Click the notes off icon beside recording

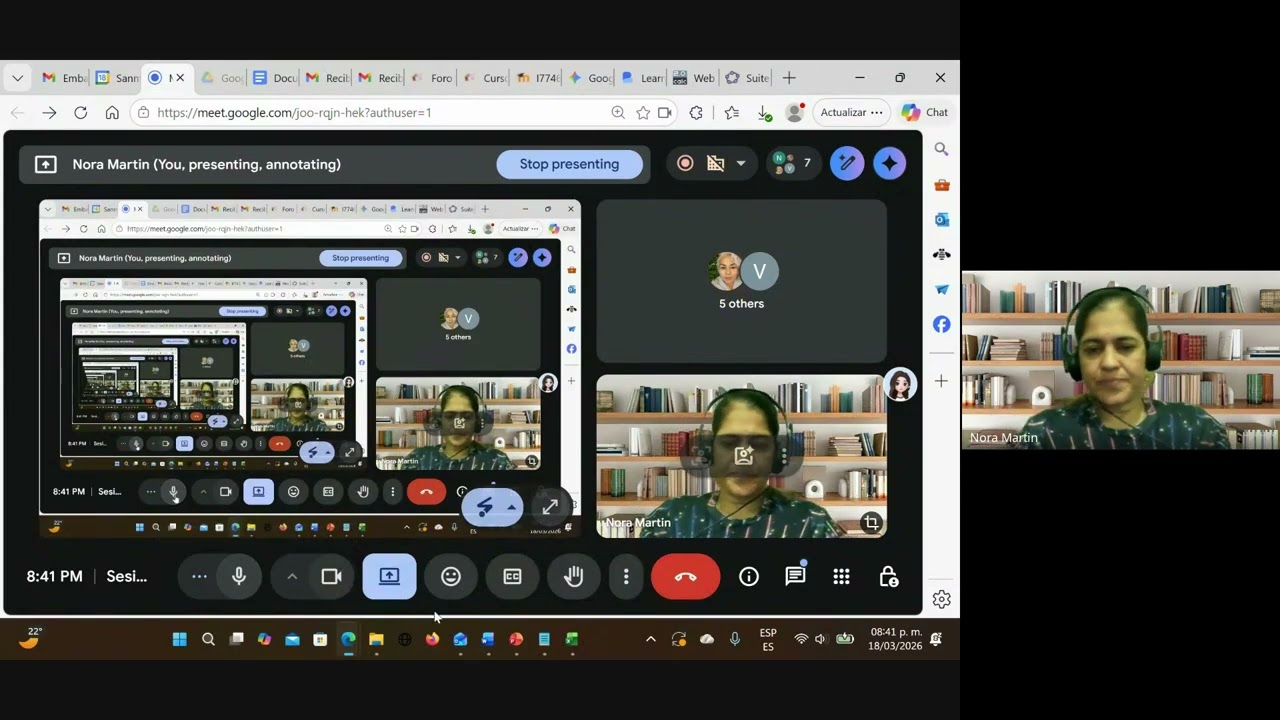715,163
